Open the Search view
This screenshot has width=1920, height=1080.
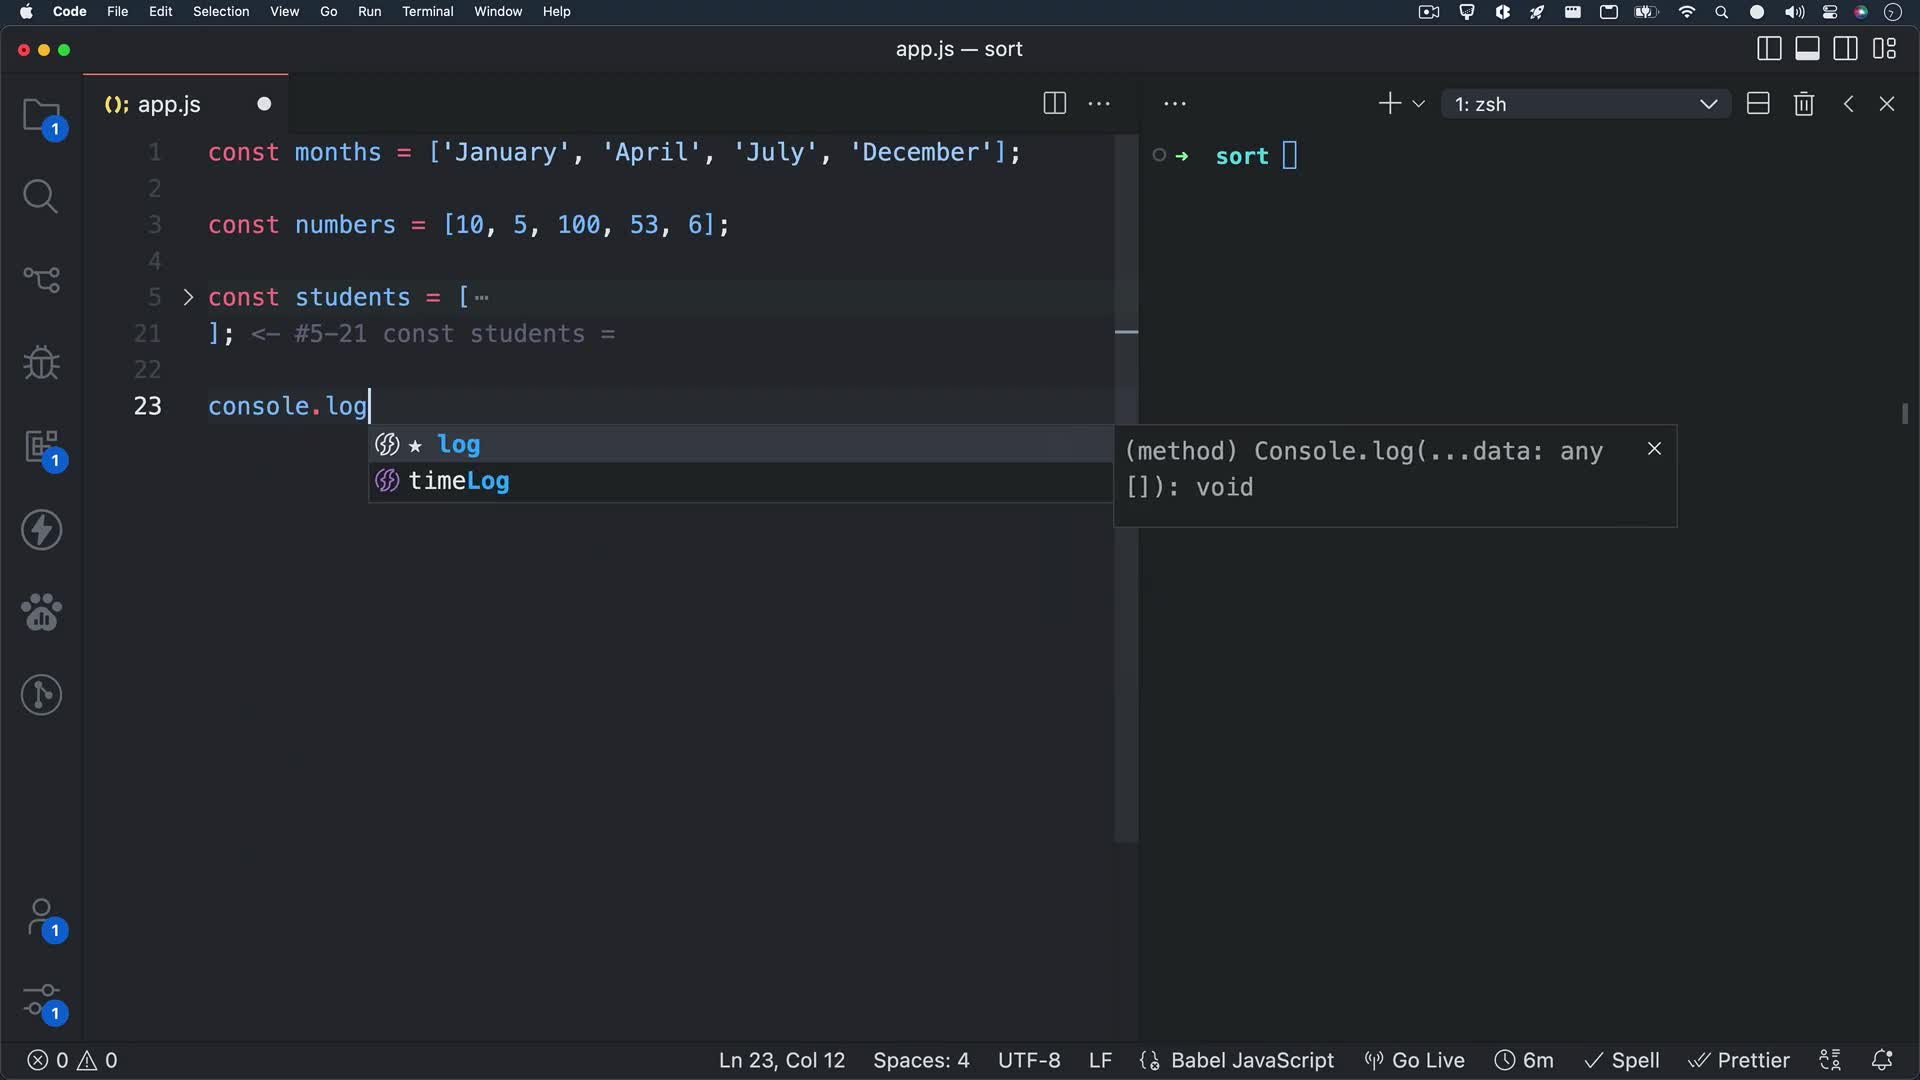(42, 196)
